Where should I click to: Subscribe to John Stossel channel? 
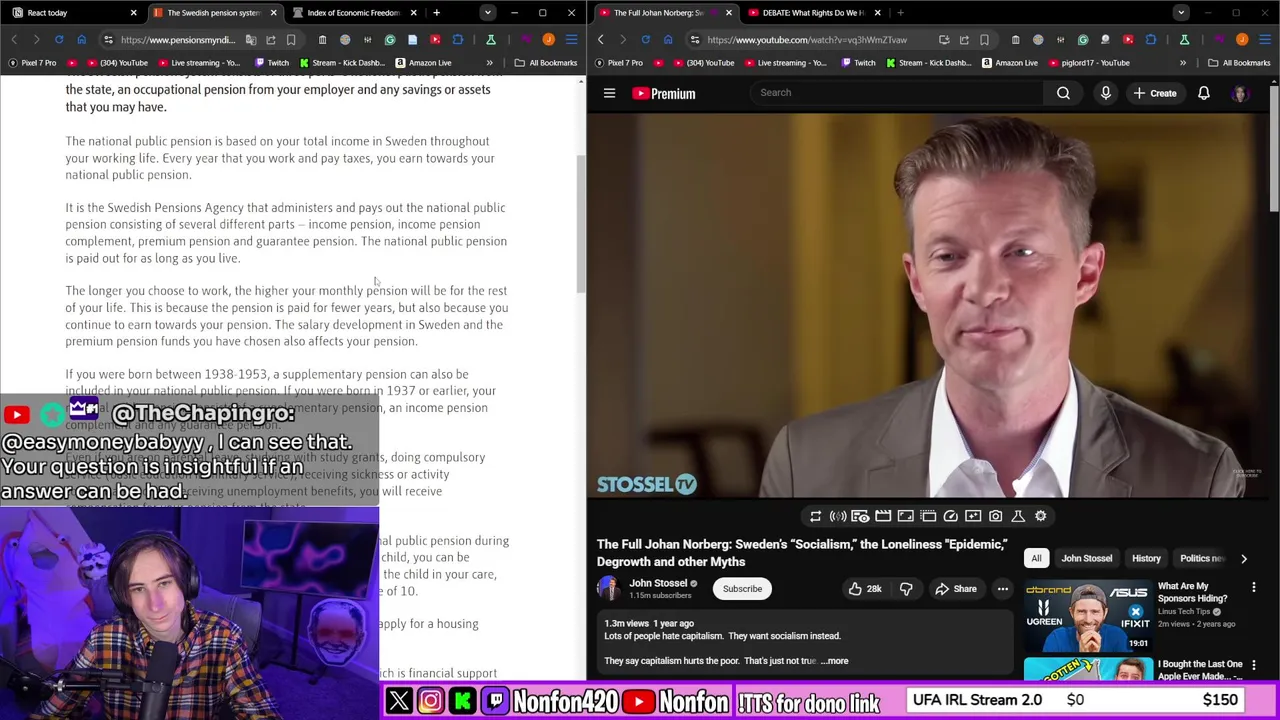(742, 589)
